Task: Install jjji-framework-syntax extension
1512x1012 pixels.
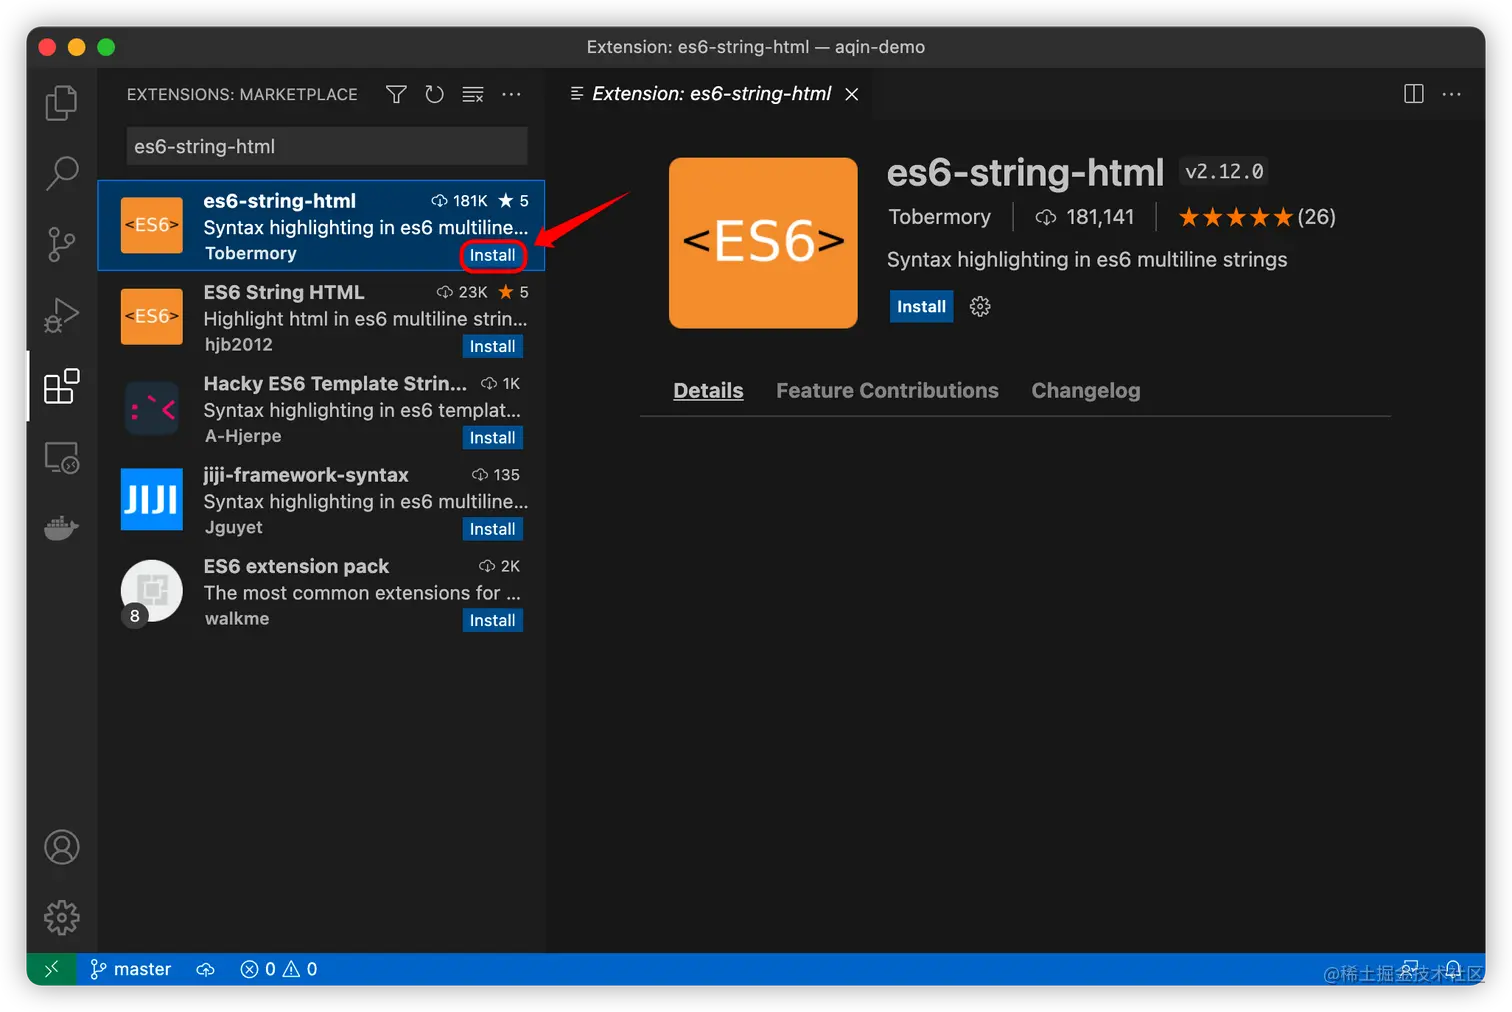Action: pyautogui.click(x=493, y=529)
